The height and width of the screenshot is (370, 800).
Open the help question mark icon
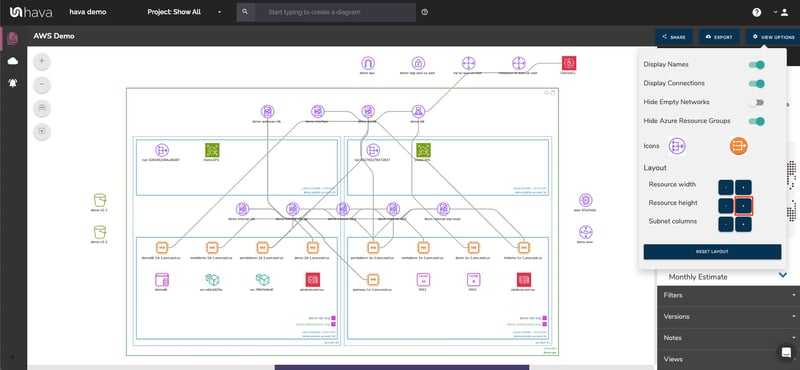(757, 12)
